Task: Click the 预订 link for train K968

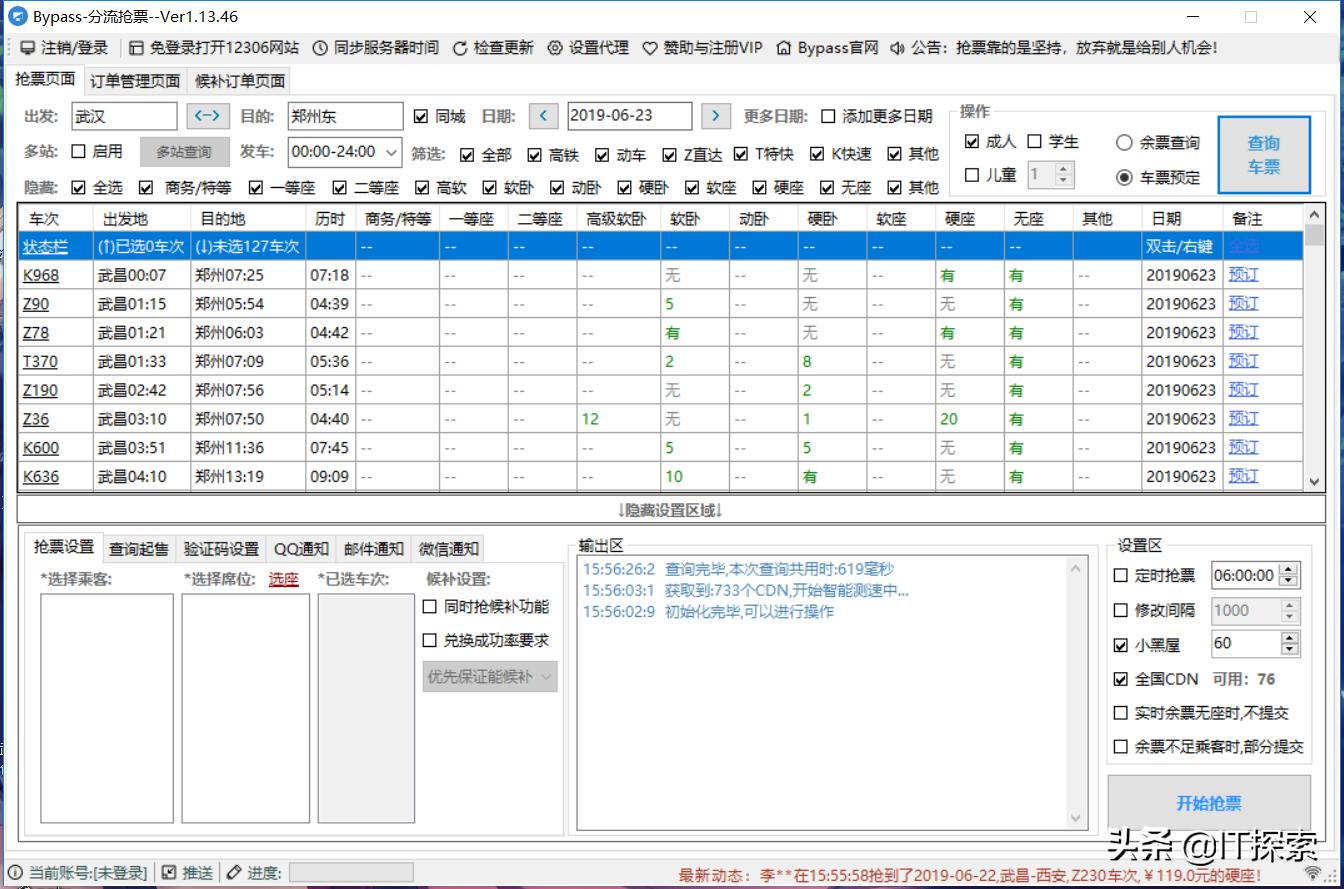Action: click(x=1242, y=274)
